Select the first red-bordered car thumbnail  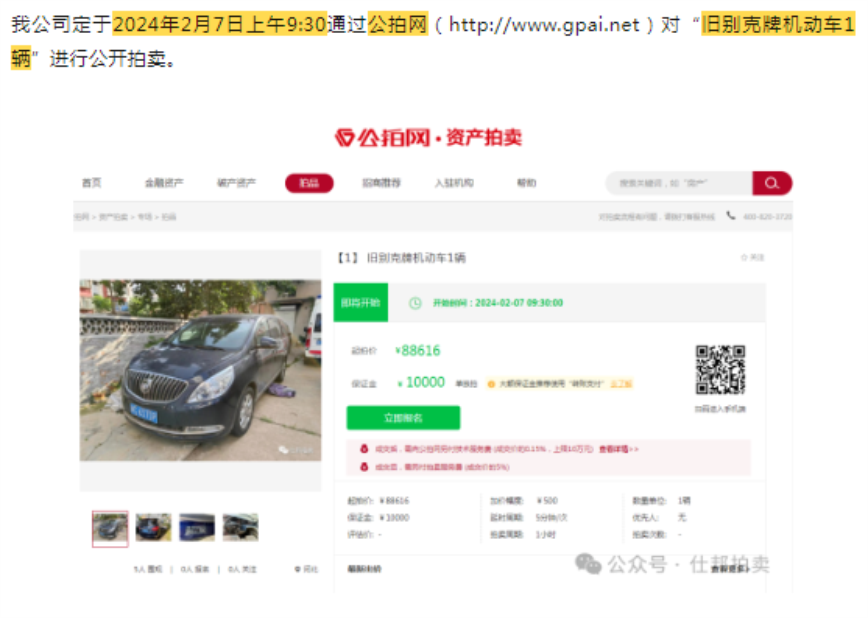click(110, 529)
